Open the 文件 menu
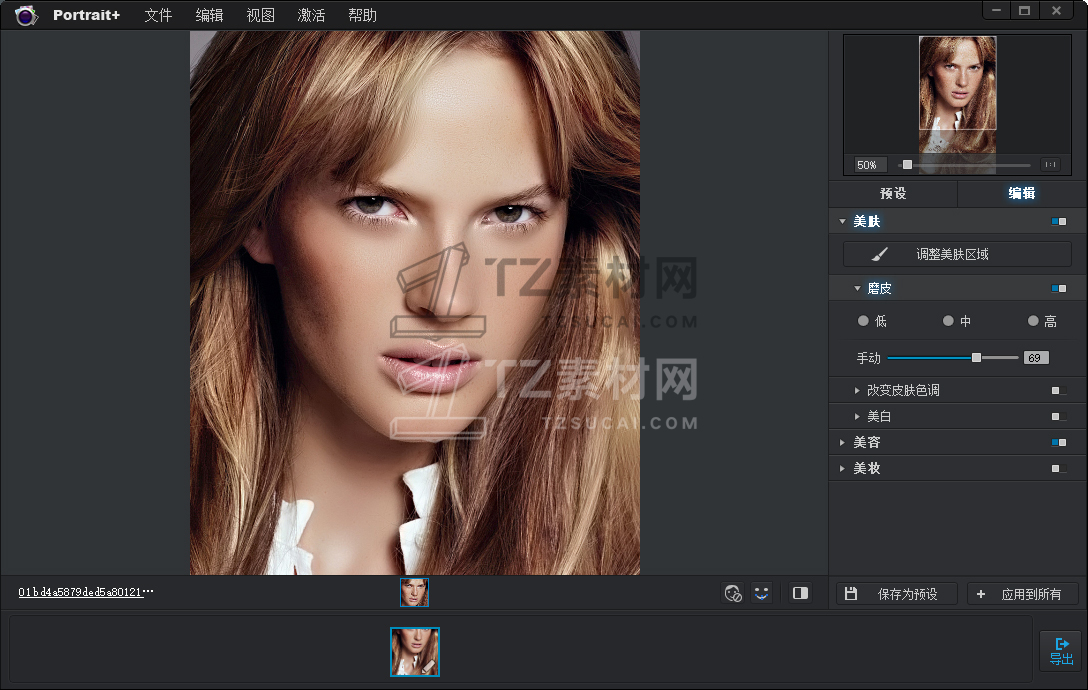1088x690 pixels. pyautogui.click(x=158, y=15)
